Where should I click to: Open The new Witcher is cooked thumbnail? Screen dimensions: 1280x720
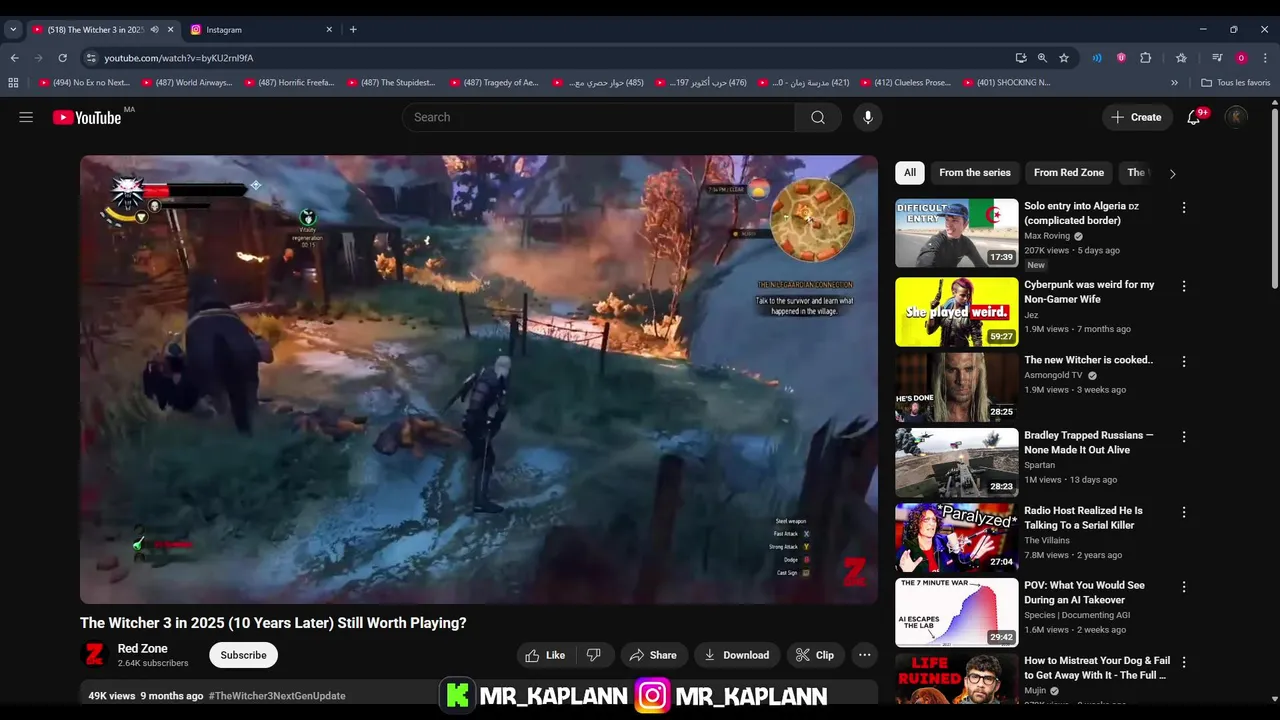(956, 387)
